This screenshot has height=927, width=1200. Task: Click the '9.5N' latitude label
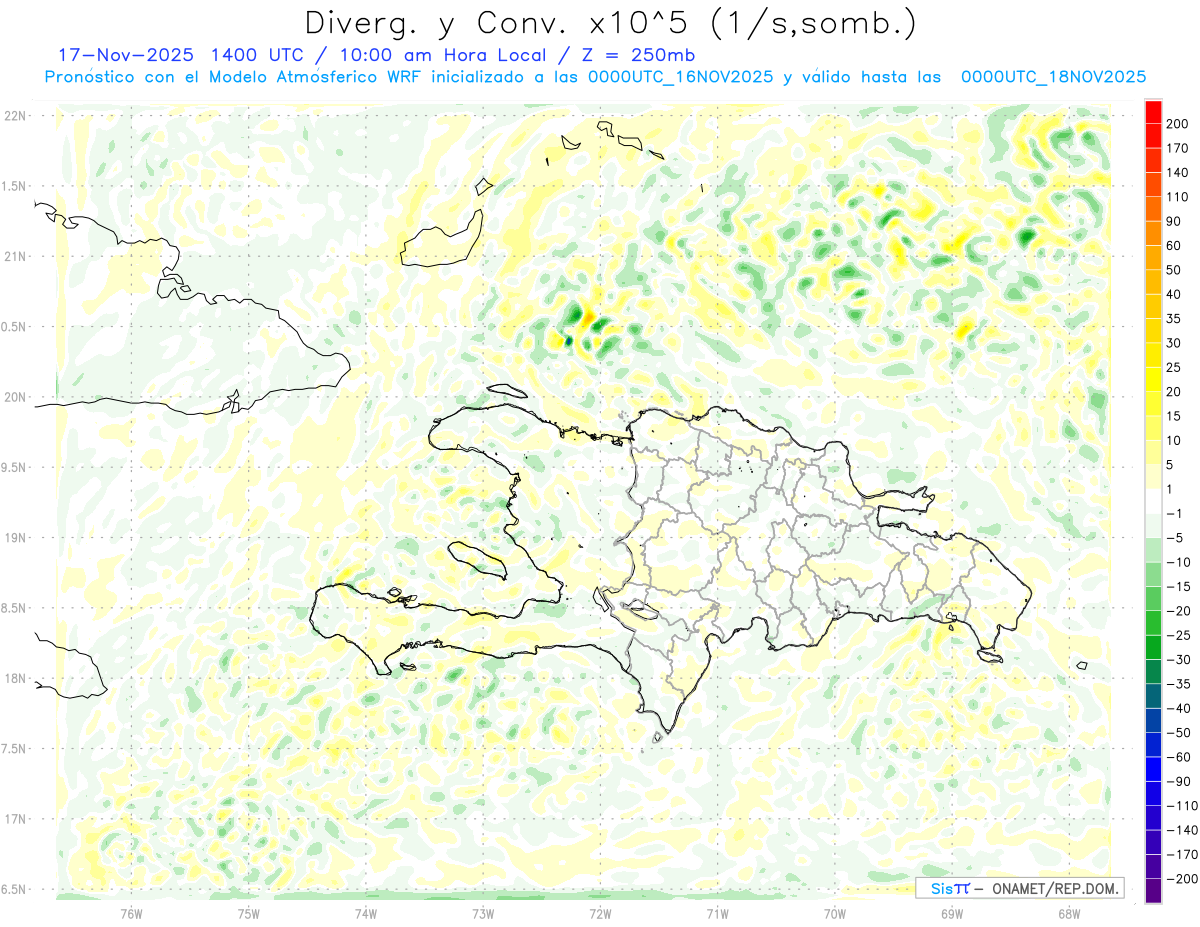12,468
